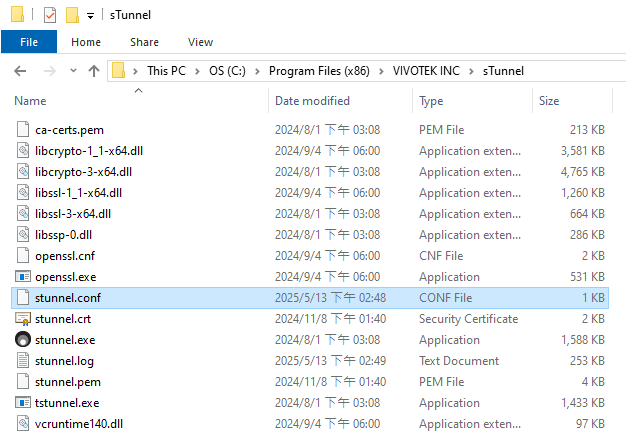
Task: Select the ca-certs.pem file
Action: pos(69,130)
